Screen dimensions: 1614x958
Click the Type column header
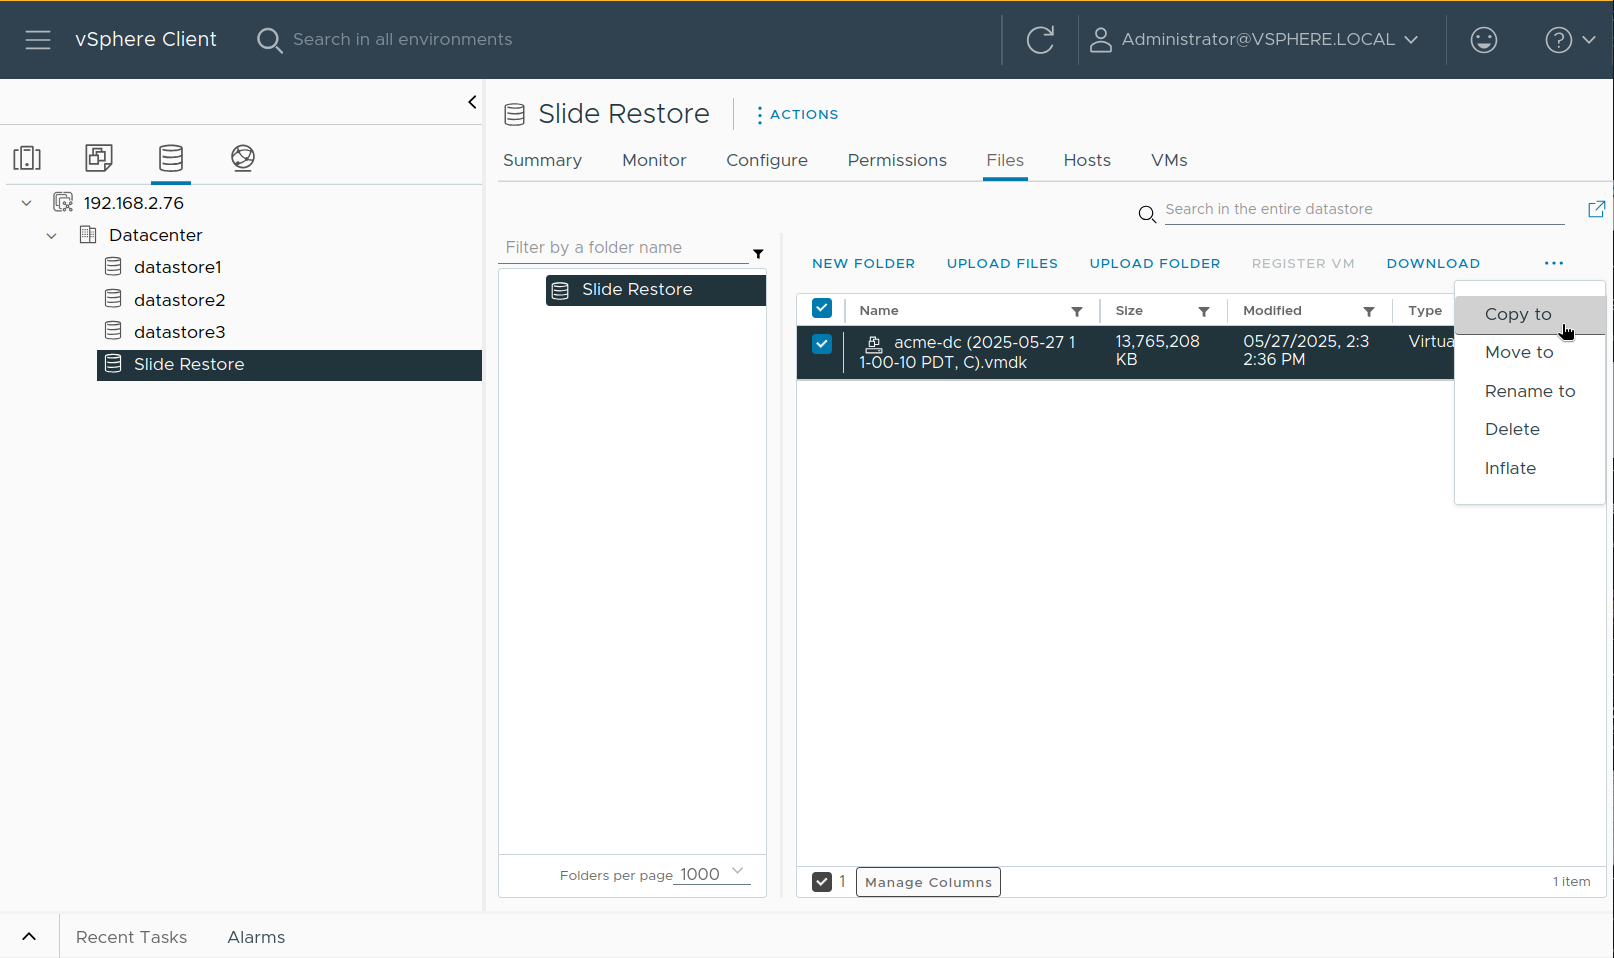[1425, 311]
